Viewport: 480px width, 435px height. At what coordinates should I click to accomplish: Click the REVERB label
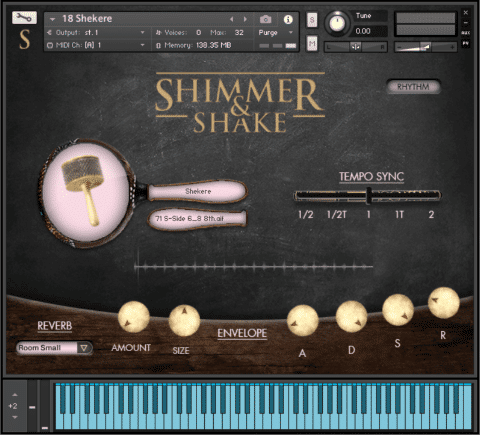(x=55, y=326)
